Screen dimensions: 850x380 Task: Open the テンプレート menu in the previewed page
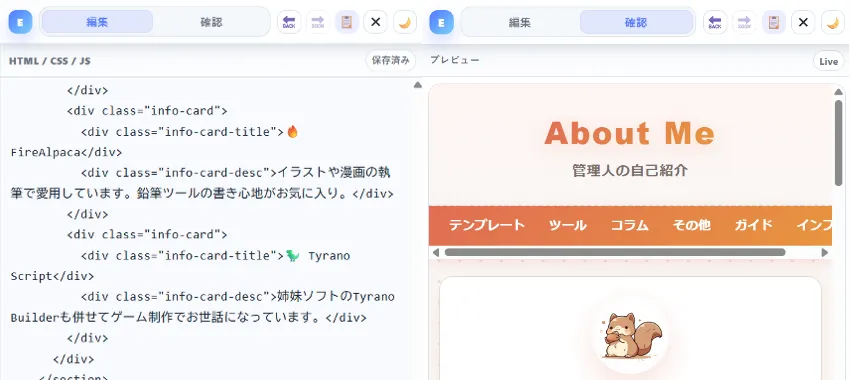pos(487,225)
